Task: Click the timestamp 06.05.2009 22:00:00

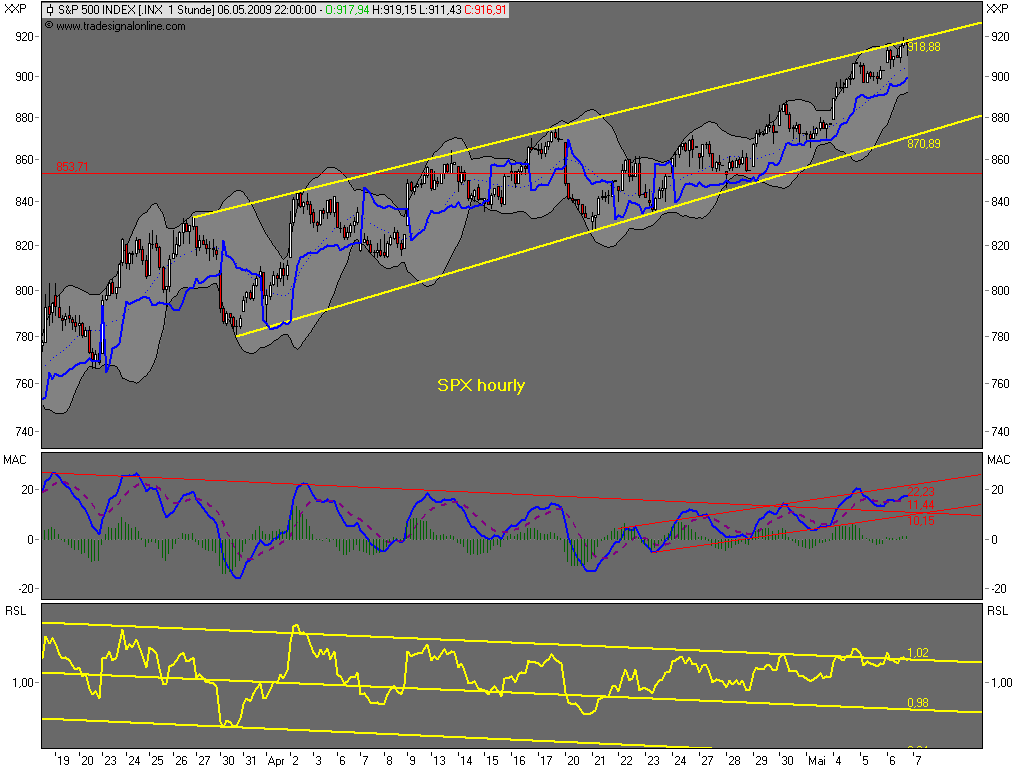Action: click(x=266, y=10)
